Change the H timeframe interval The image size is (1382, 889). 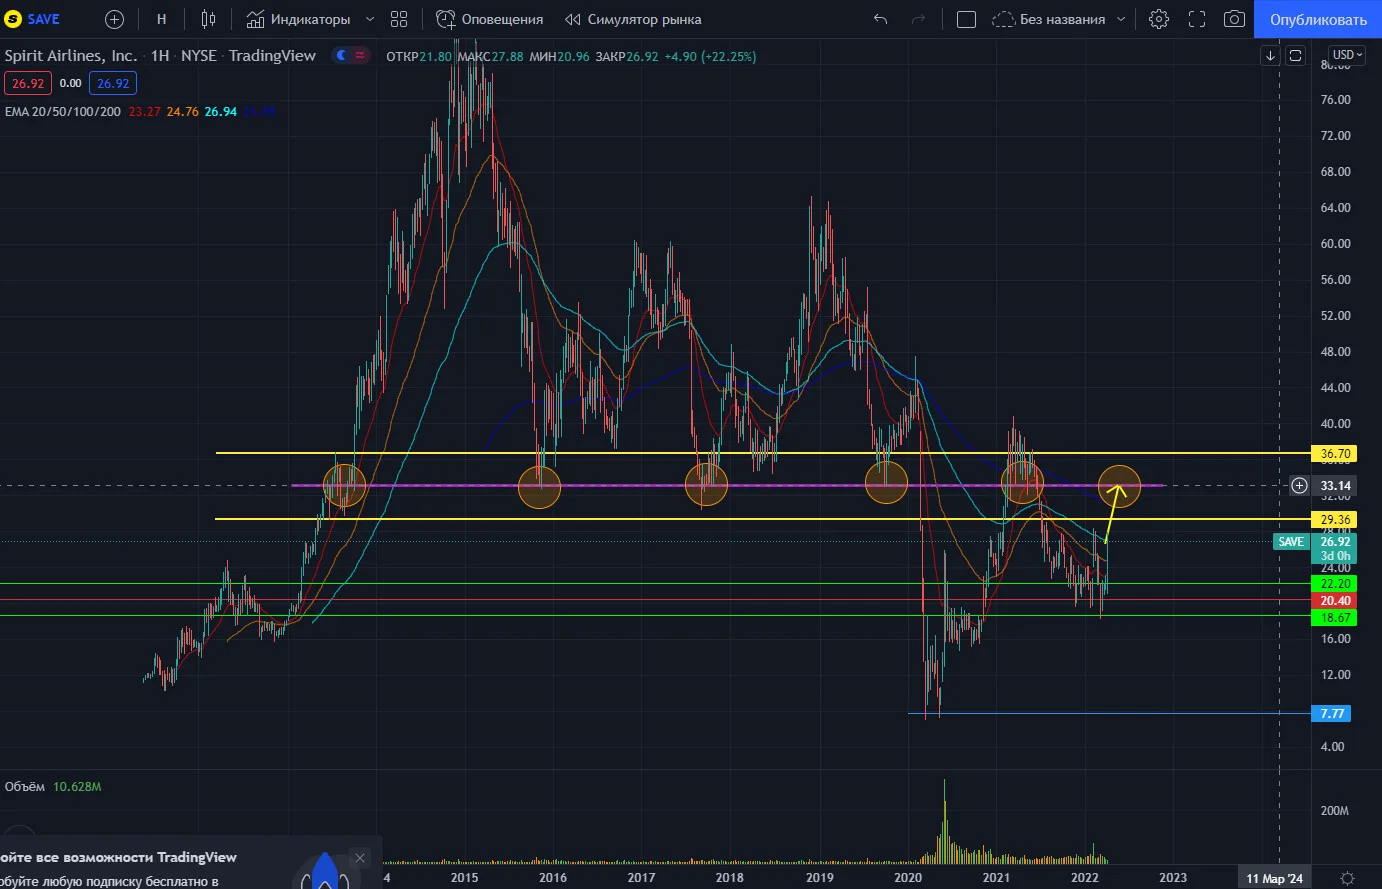click(161, 19)
